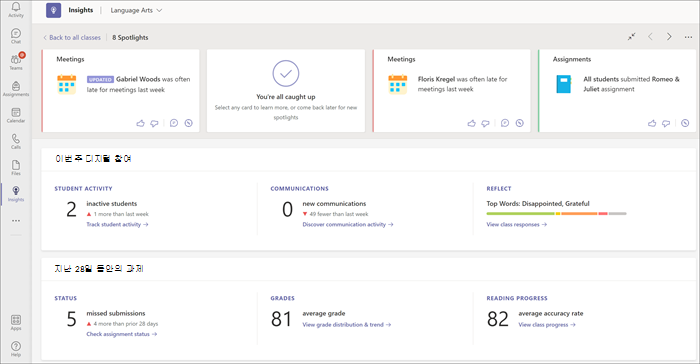The image size is (700, 364).
Task: Follow the Track student activity link
Action: point(117,225)
